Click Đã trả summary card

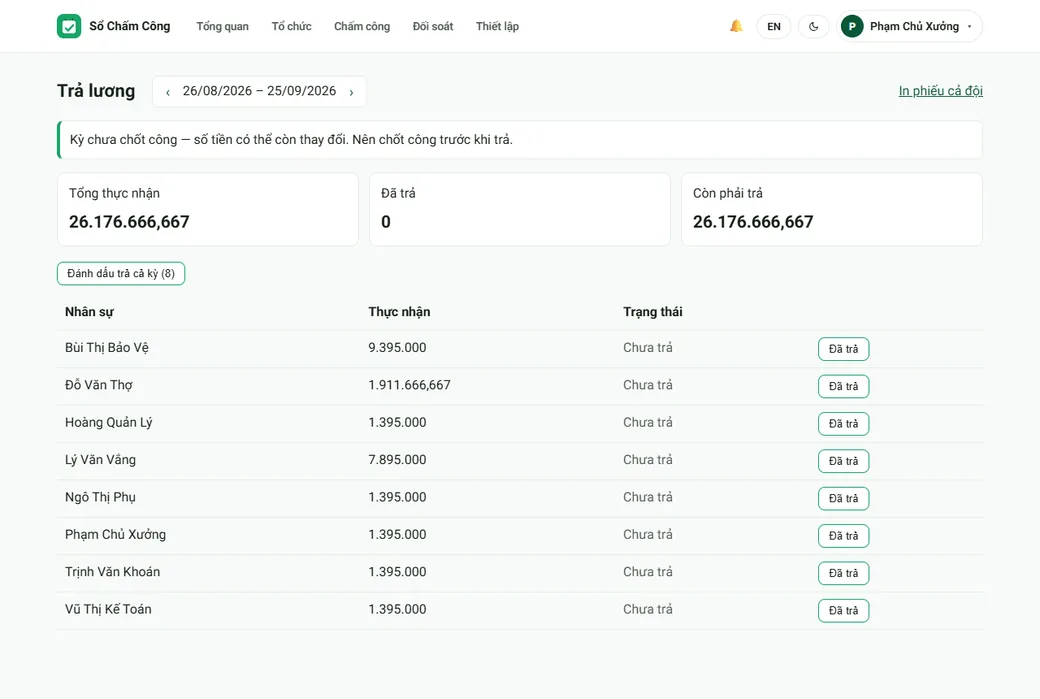[x=519, y=210]
